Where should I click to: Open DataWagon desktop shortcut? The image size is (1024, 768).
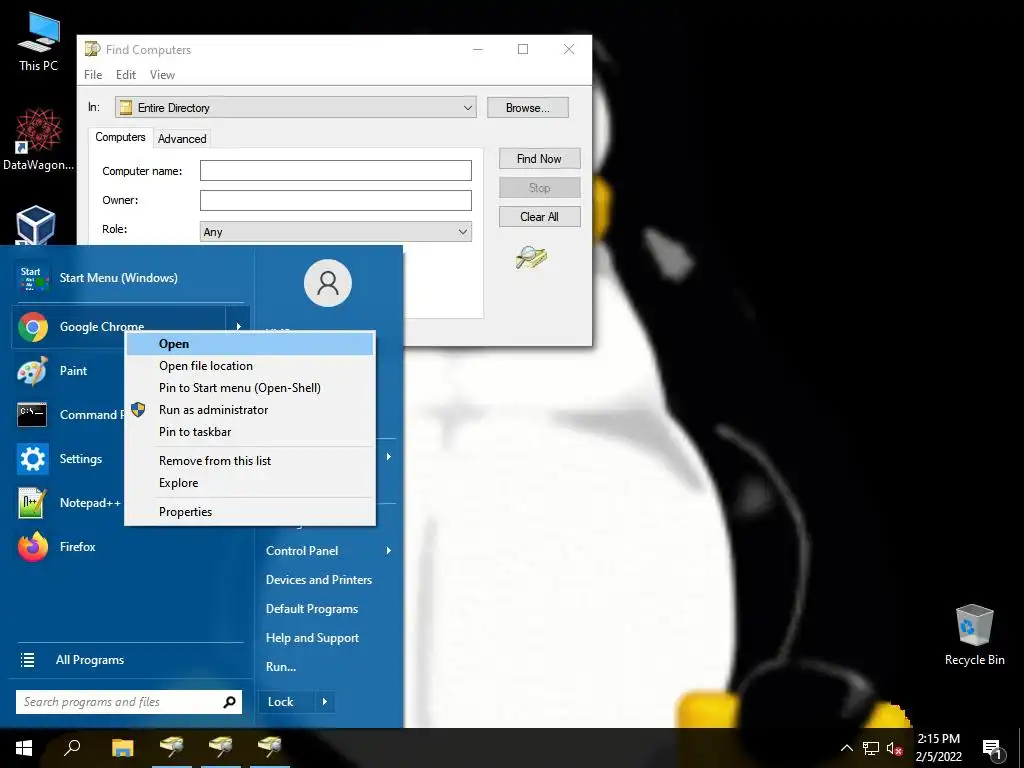pyautogui.click(x=38, y=140)
